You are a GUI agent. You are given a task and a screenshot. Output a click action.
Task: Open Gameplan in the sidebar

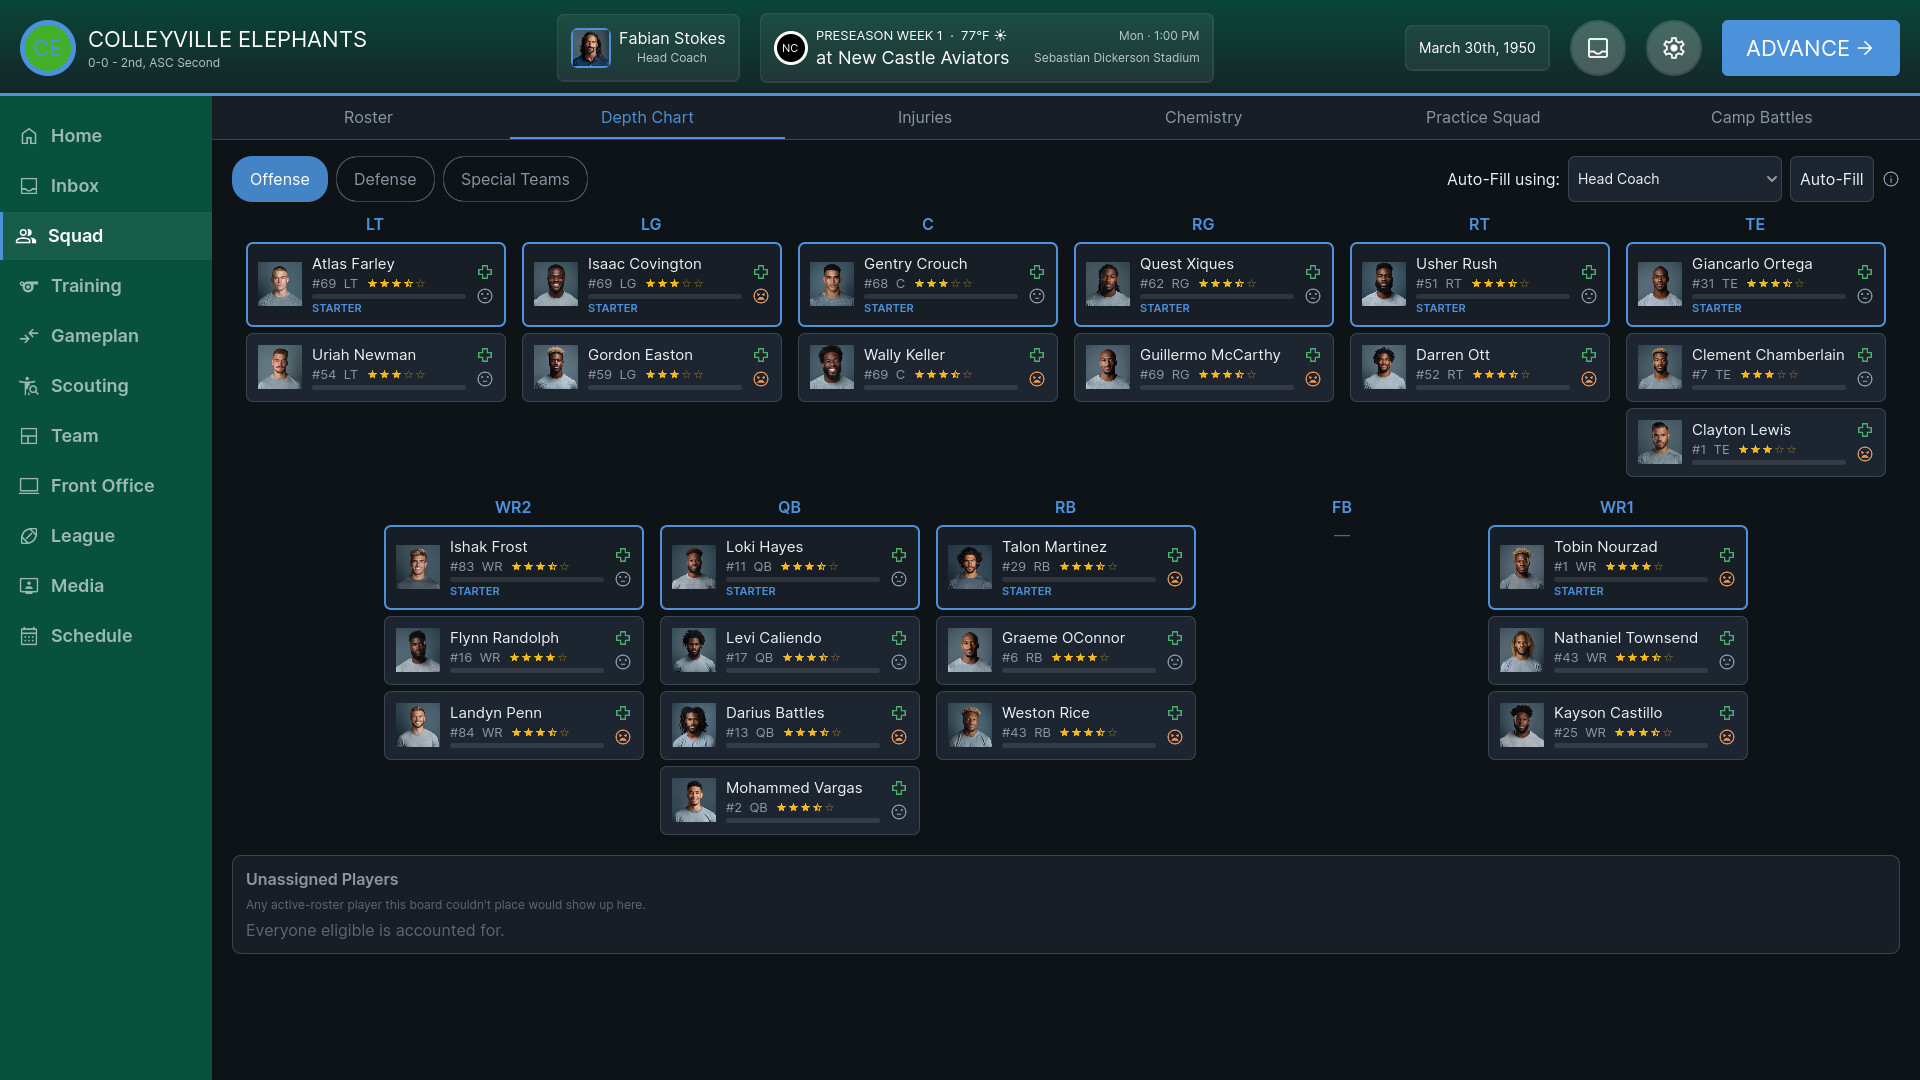click(106, 336)
